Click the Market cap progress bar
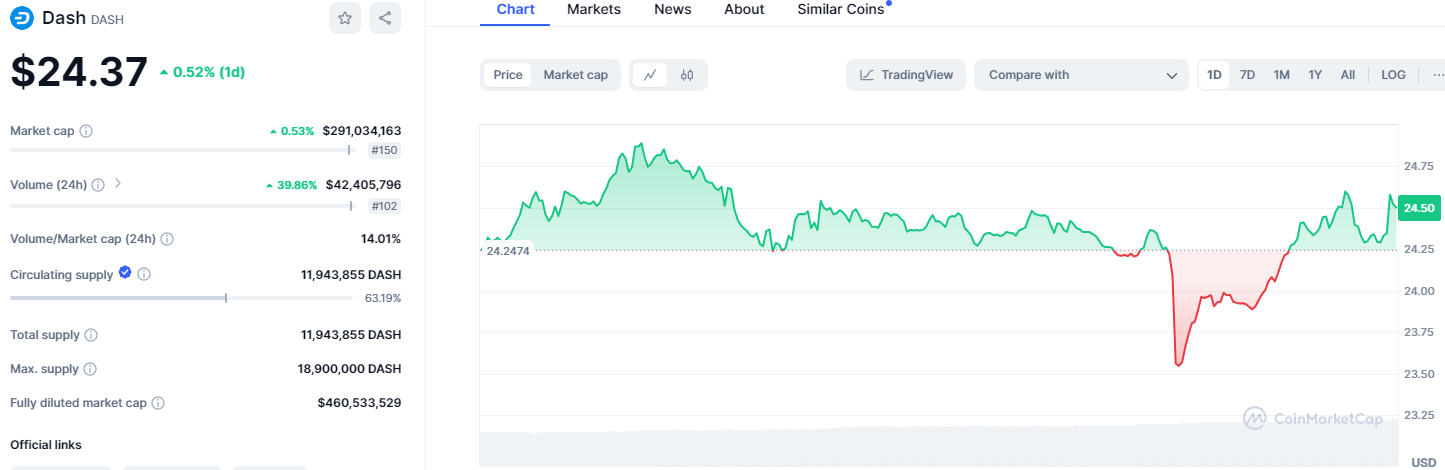This screenshot has height=470, width=1445. pos(183,150)
